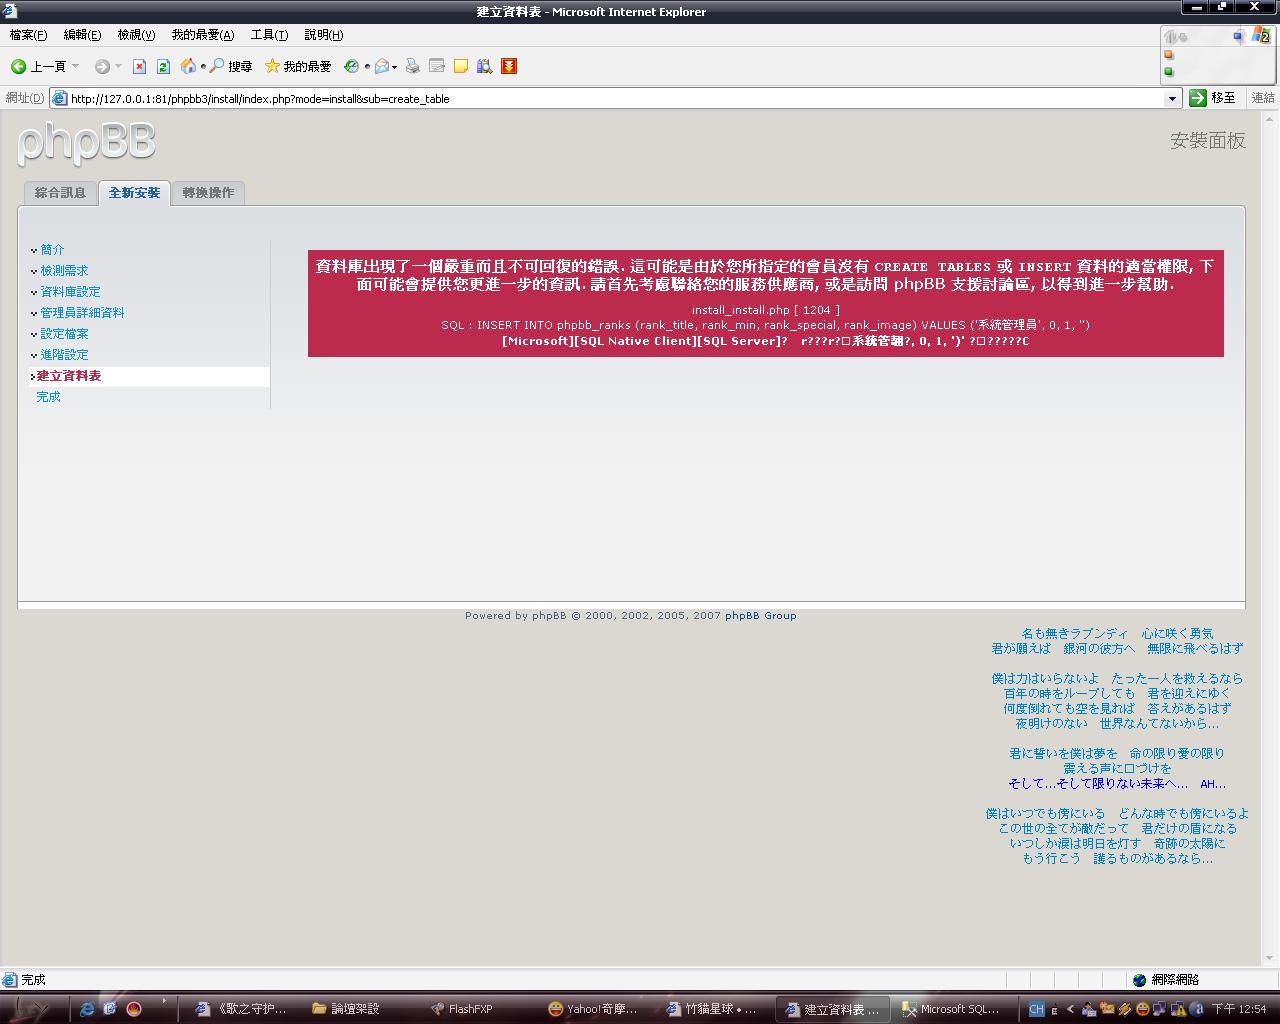Switch to Microsoft SQL taskbar button
Image resolution: width=1280 pixels, height=1024 pixels.
(x=949, y=1009)
